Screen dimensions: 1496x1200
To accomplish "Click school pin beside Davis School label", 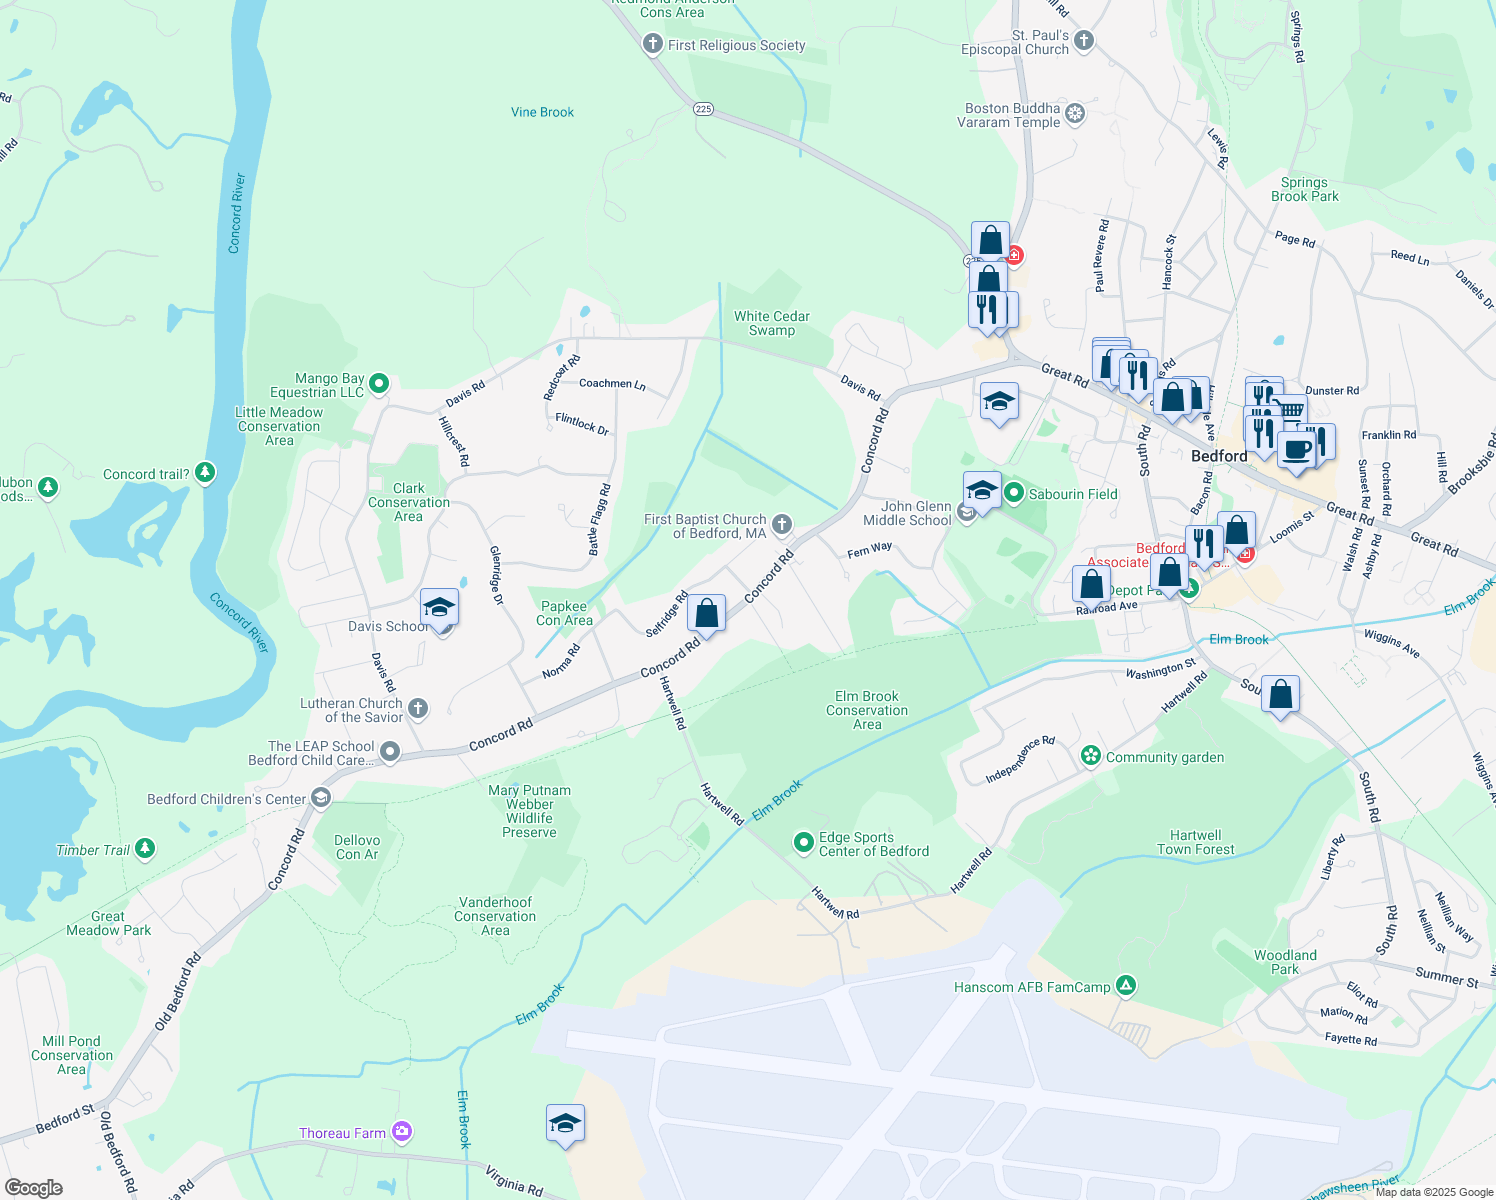I will click(x=439, y=609).
